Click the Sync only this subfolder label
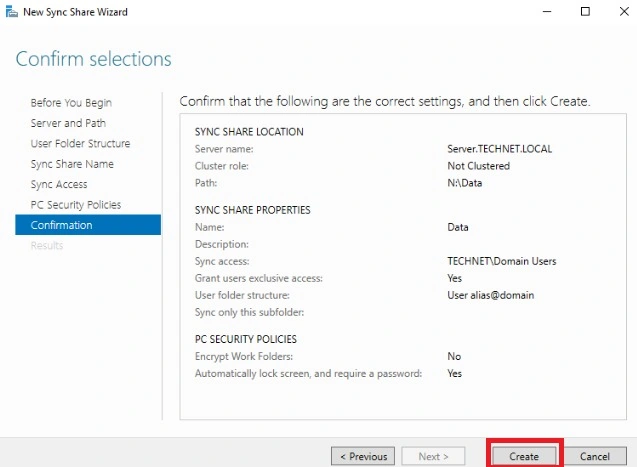Image resolution: width=637 pixels, height=467 pixels. pyautogui.click(x=249, y=312)
